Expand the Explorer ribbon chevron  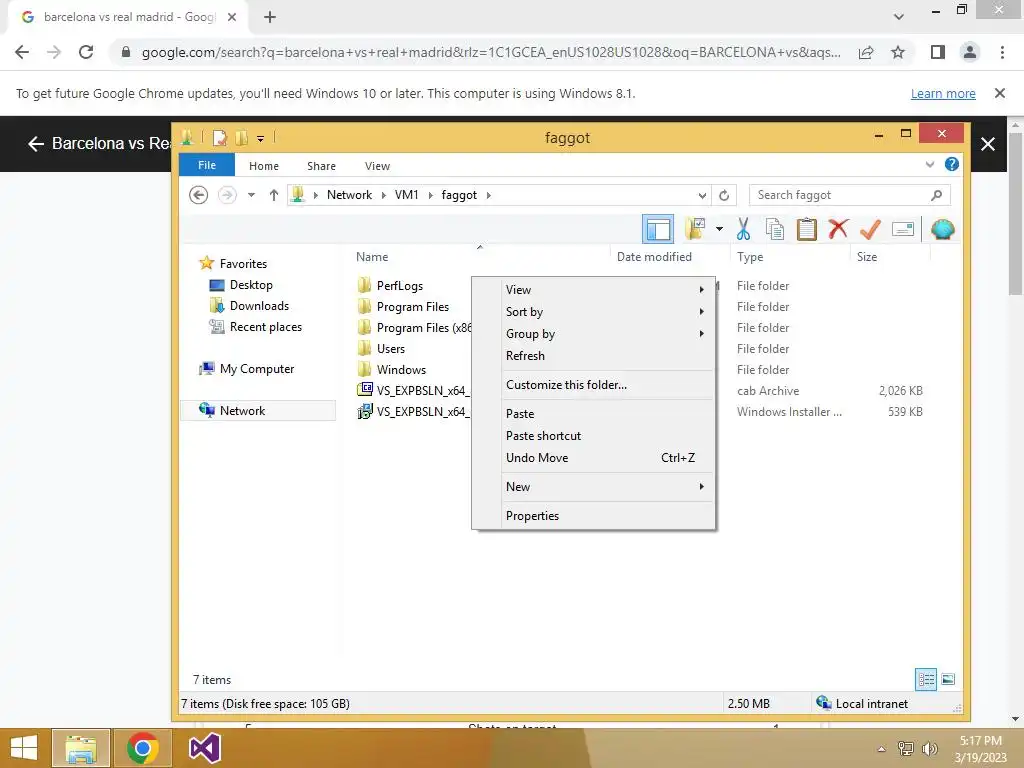click(930, 165)
